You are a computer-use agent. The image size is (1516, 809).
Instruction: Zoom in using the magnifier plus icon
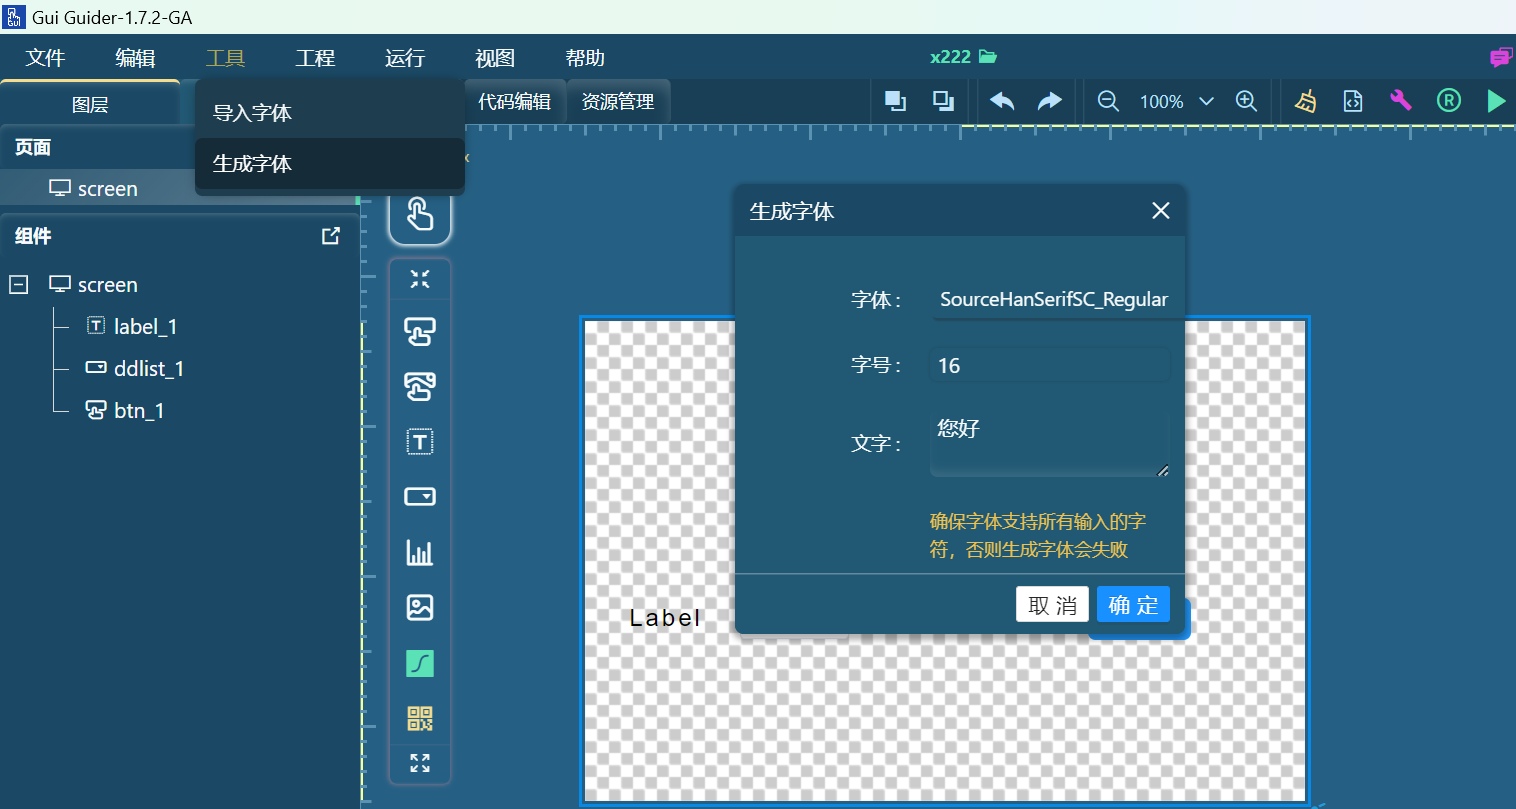pos(1246,100)
